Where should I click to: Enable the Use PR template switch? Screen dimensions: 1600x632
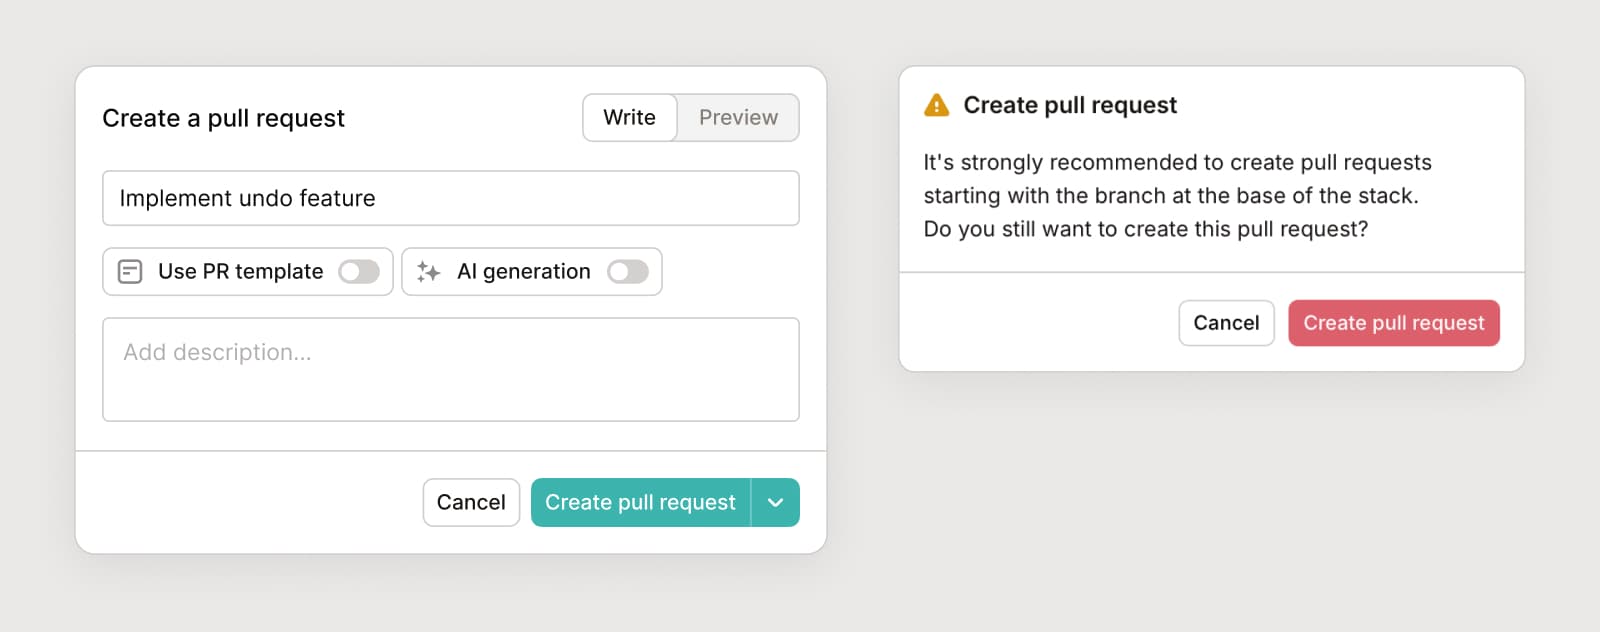pos(358,272)
